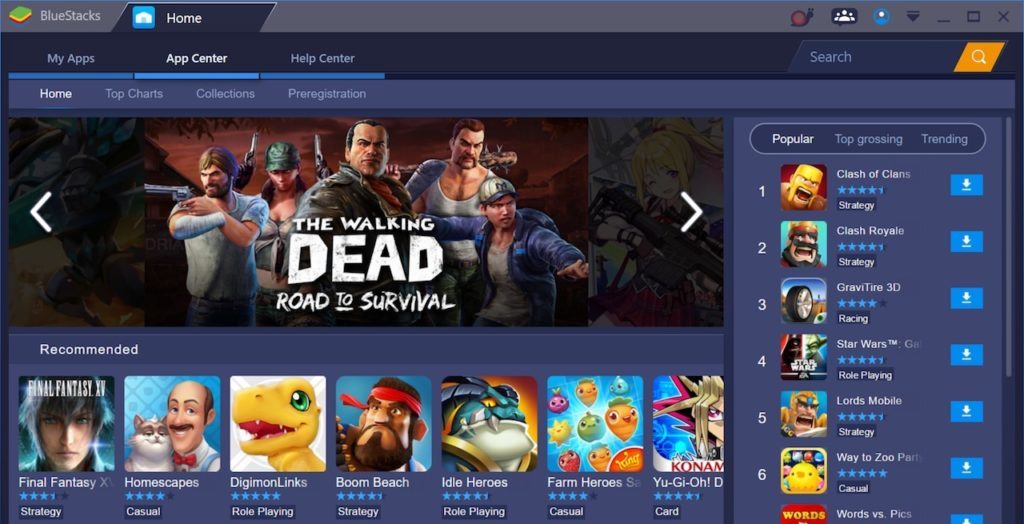Open the Top Charts sub-tab
Image resolution: width=1024 pixels, height=524 pixels.
click(x=134, y=93)
